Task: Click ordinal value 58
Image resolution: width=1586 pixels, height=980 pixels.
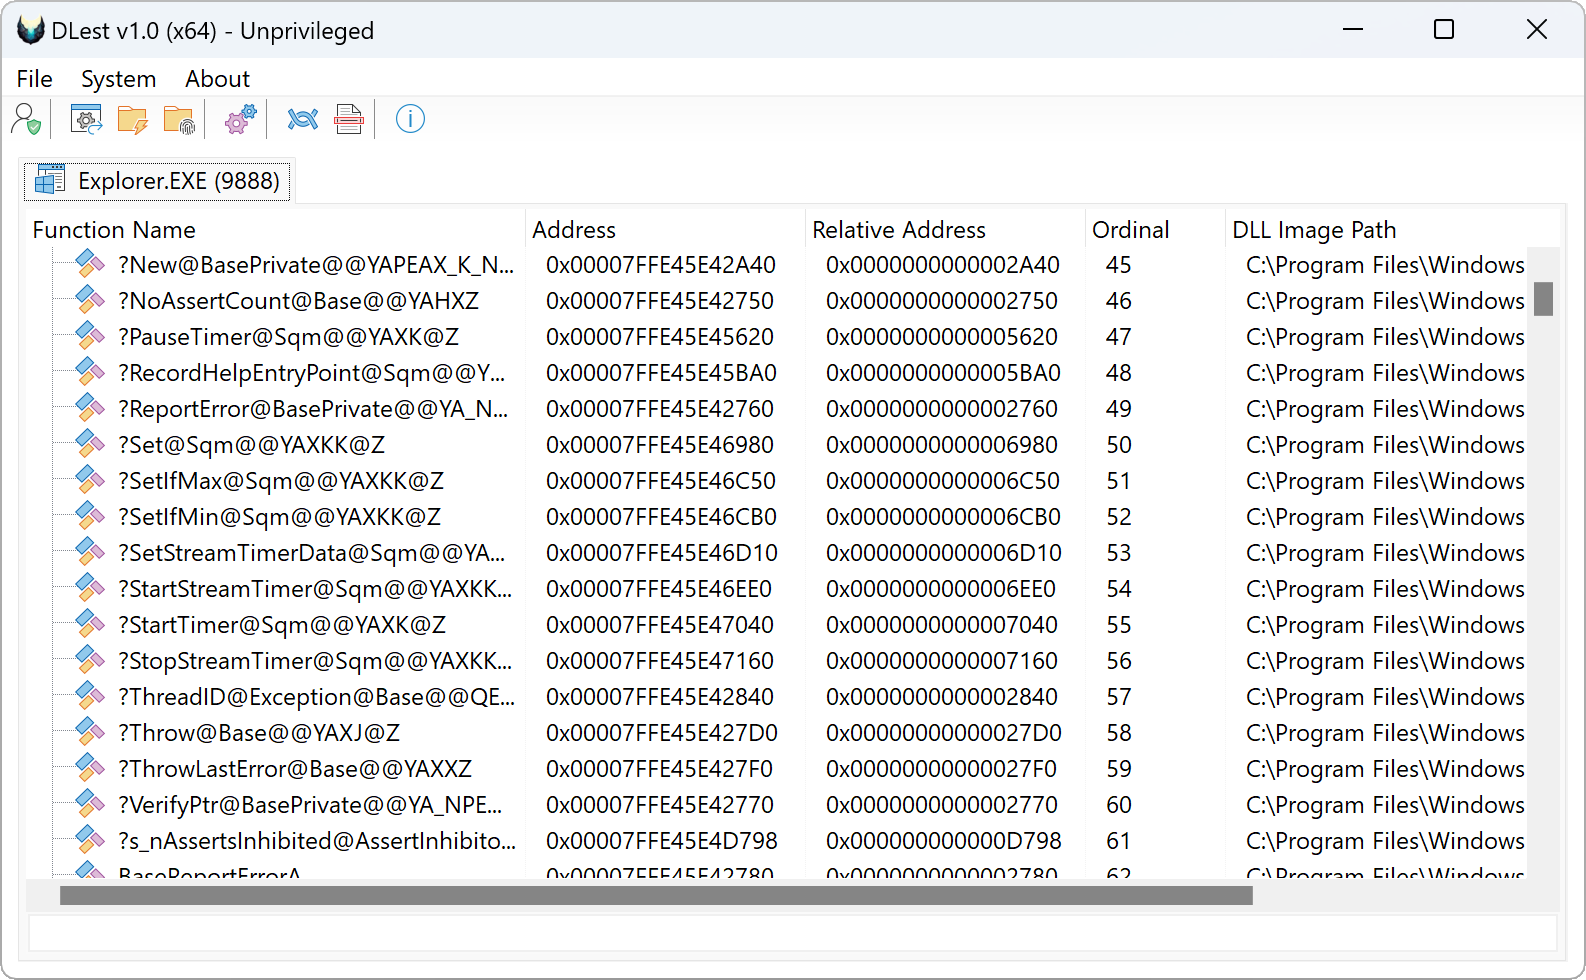Action: pos(1119,733)
